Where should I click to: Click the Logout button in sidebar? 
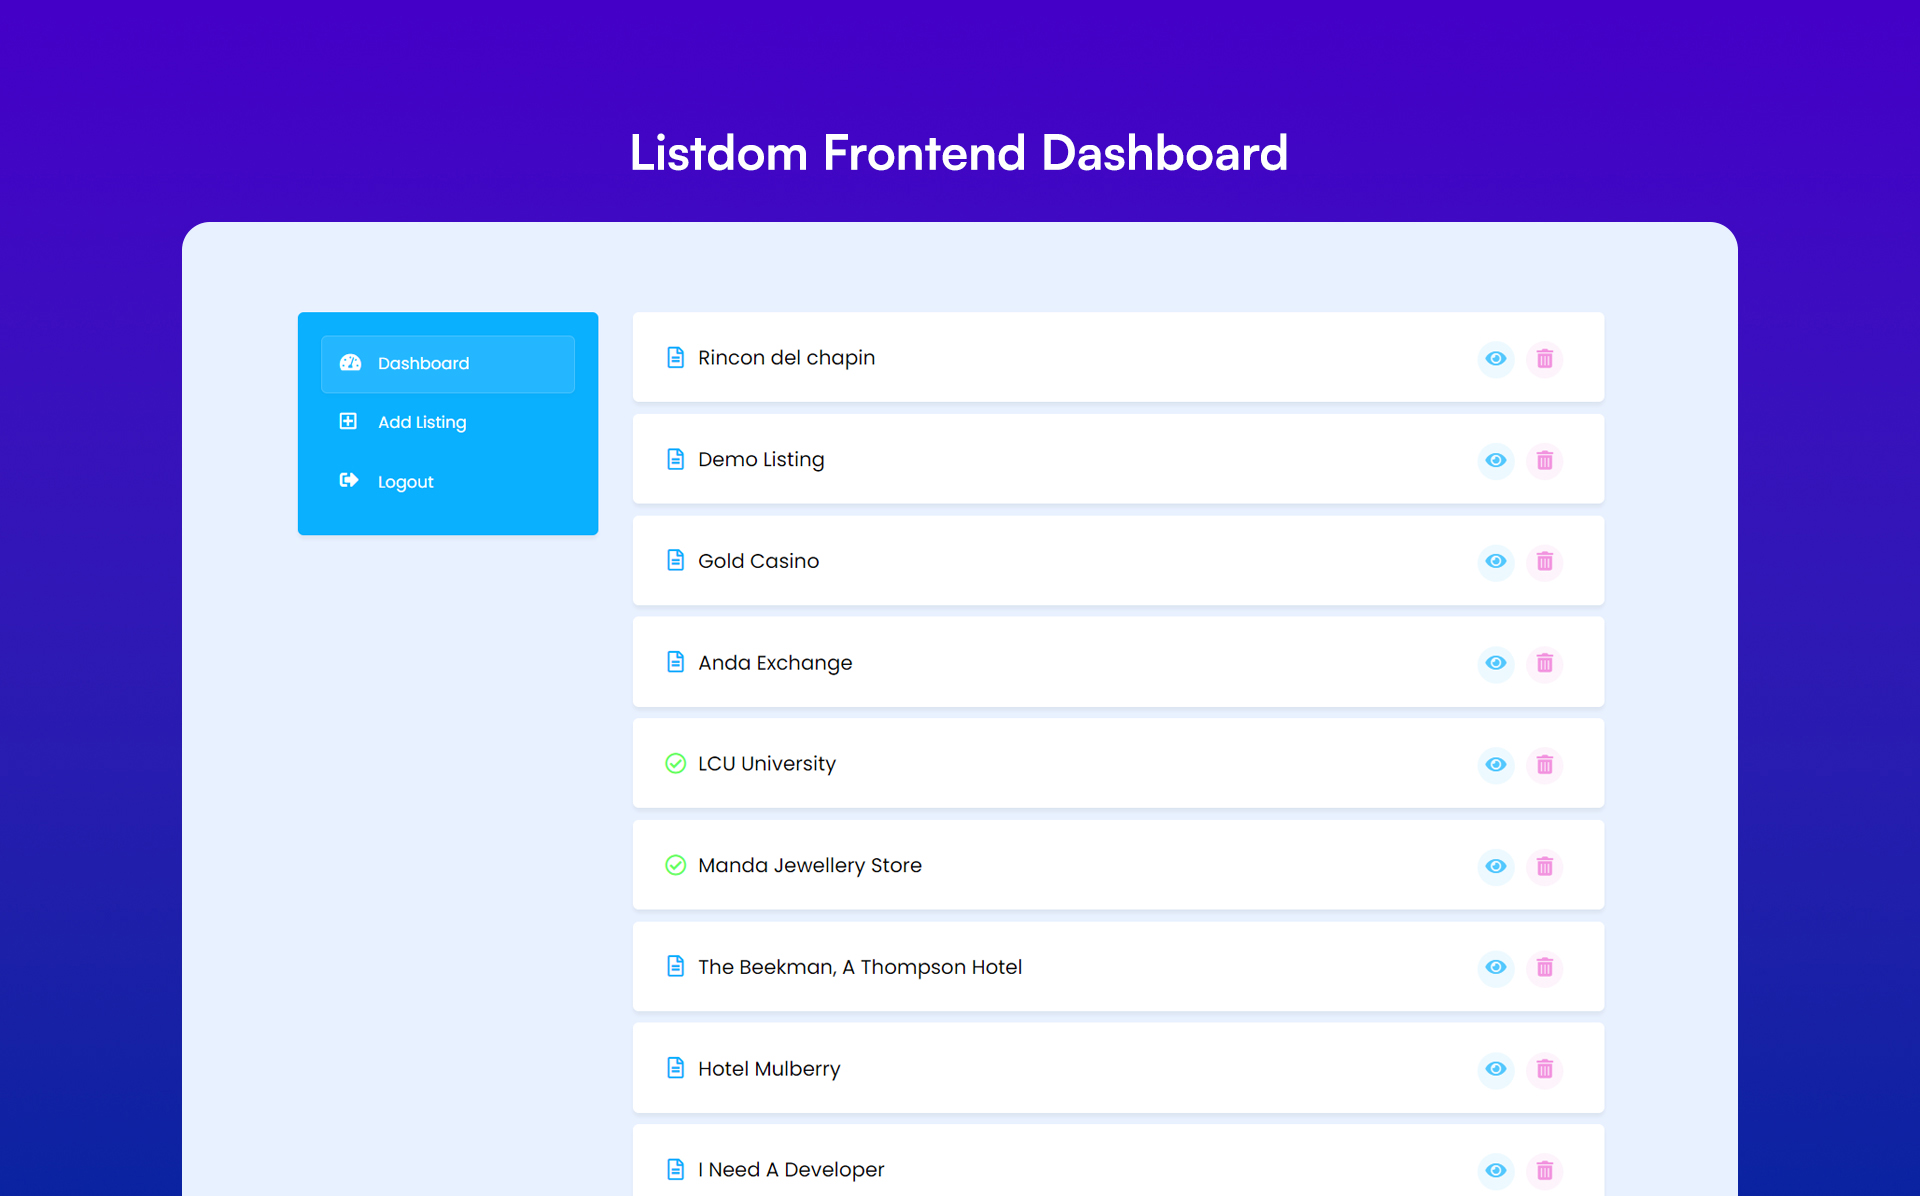[404, 481]
